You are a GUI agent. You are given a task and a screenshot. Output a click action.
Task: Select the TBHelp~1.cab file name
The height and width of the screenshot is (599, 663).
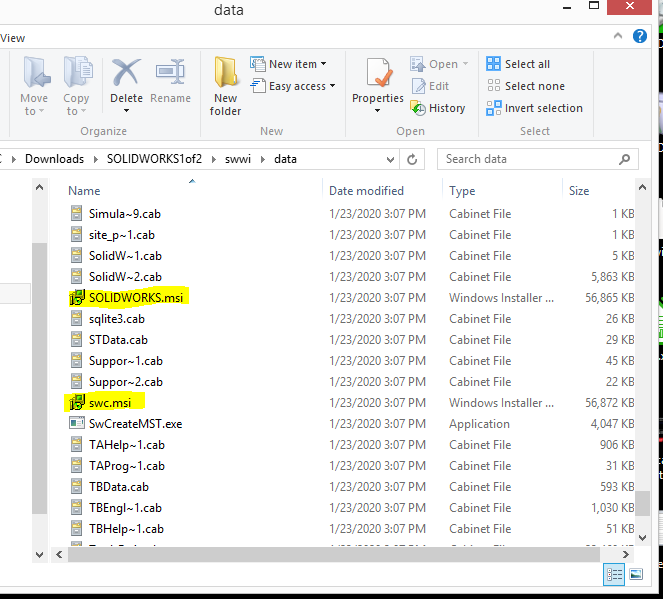[126, 529]
